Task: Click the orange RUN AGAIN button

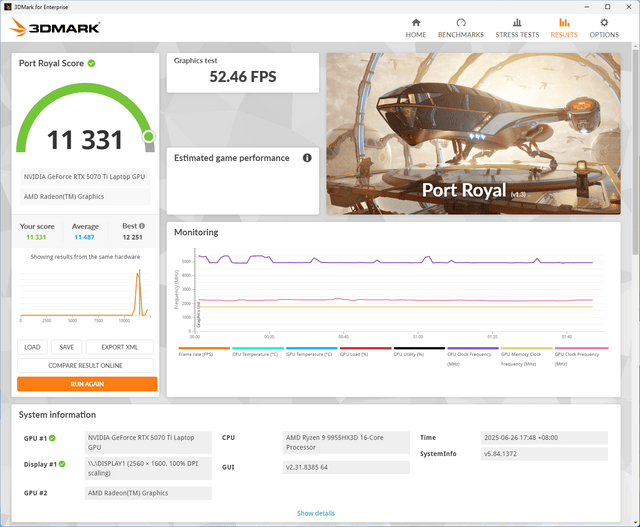Action: point(87,384)
